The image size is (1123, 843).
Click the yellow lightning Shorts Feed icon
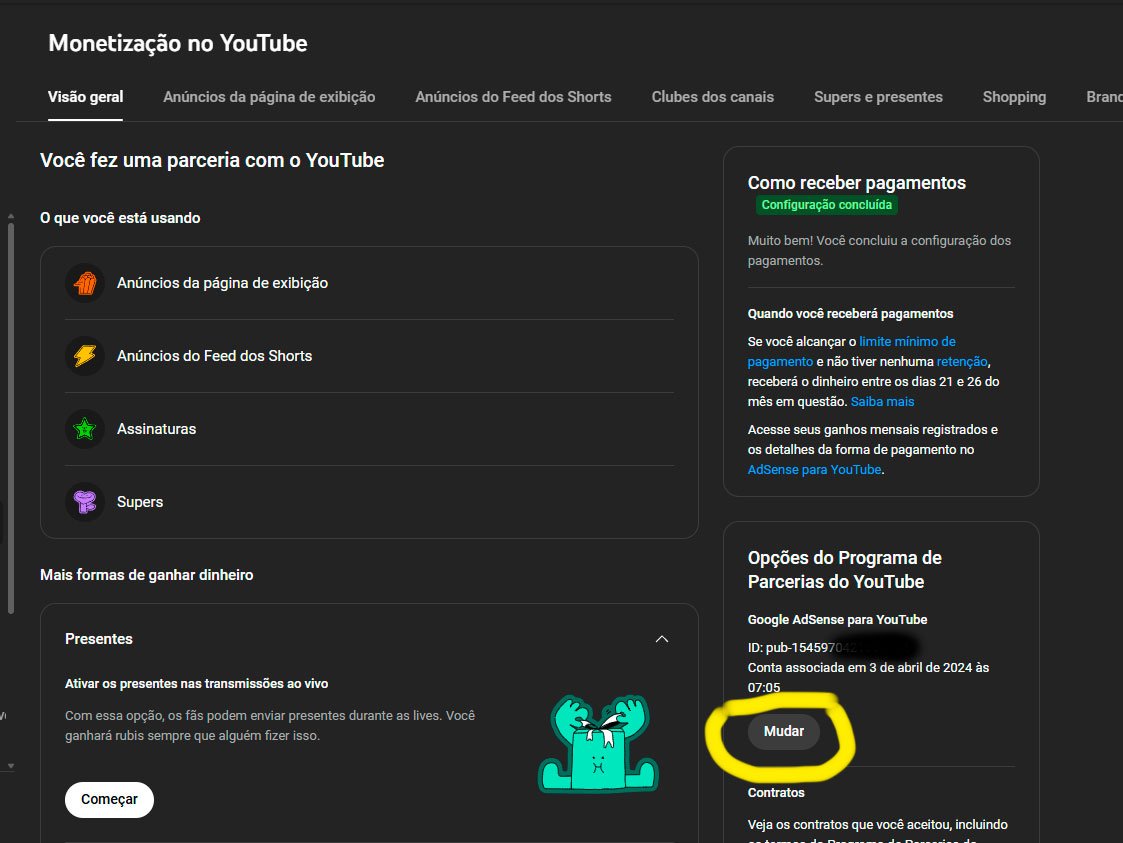tap(85, 356)
